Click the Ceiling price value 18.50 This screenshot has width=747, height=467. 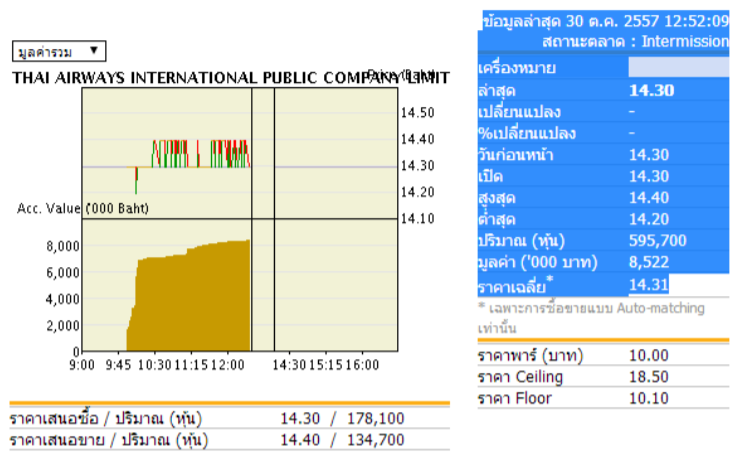coord(649,376)
